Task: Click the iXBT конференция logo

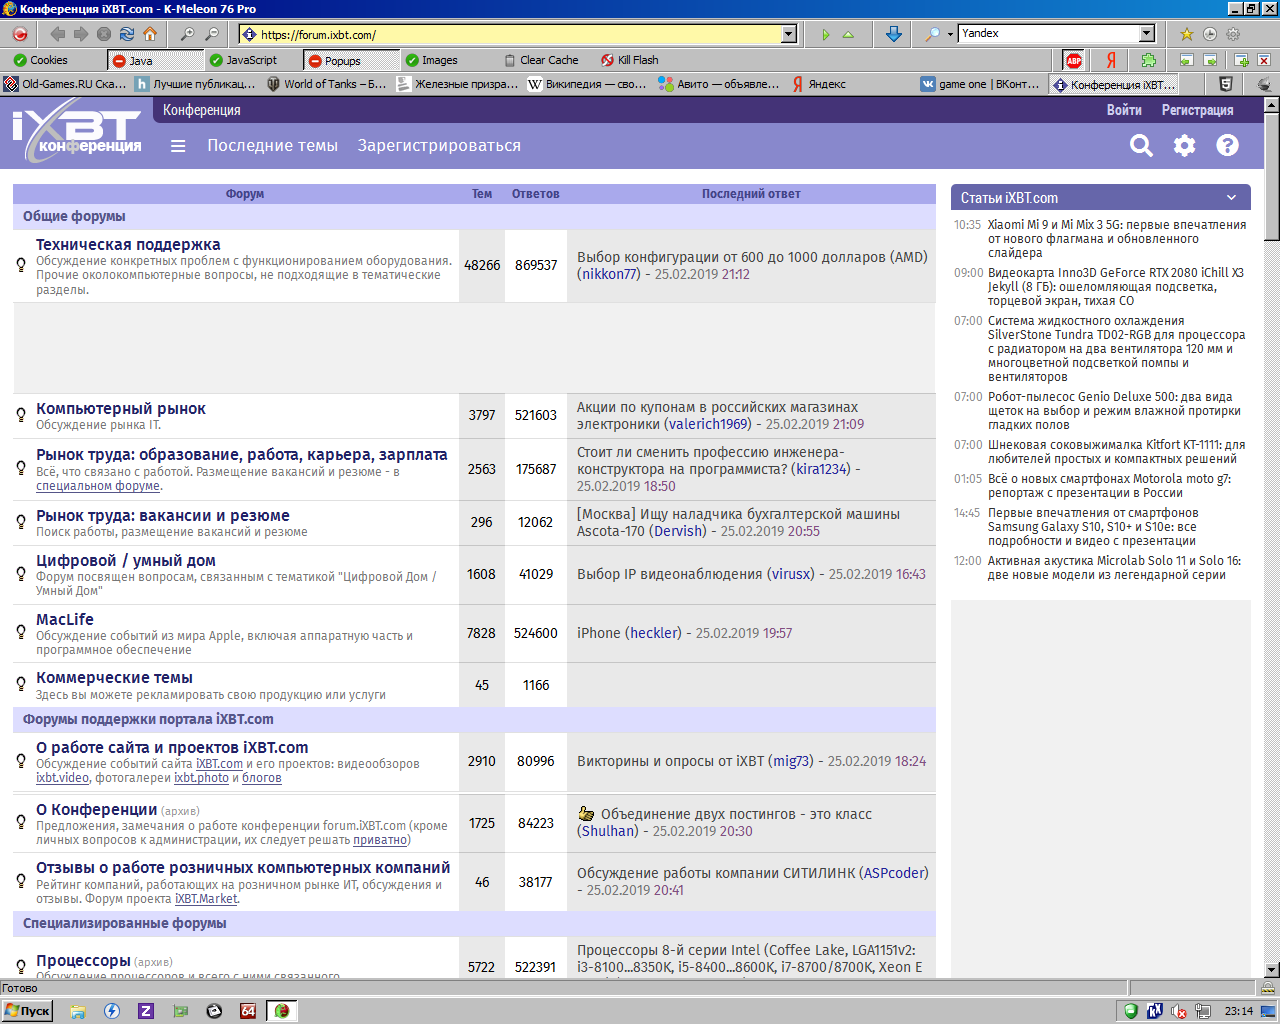Action: click(x=77, y=133)
